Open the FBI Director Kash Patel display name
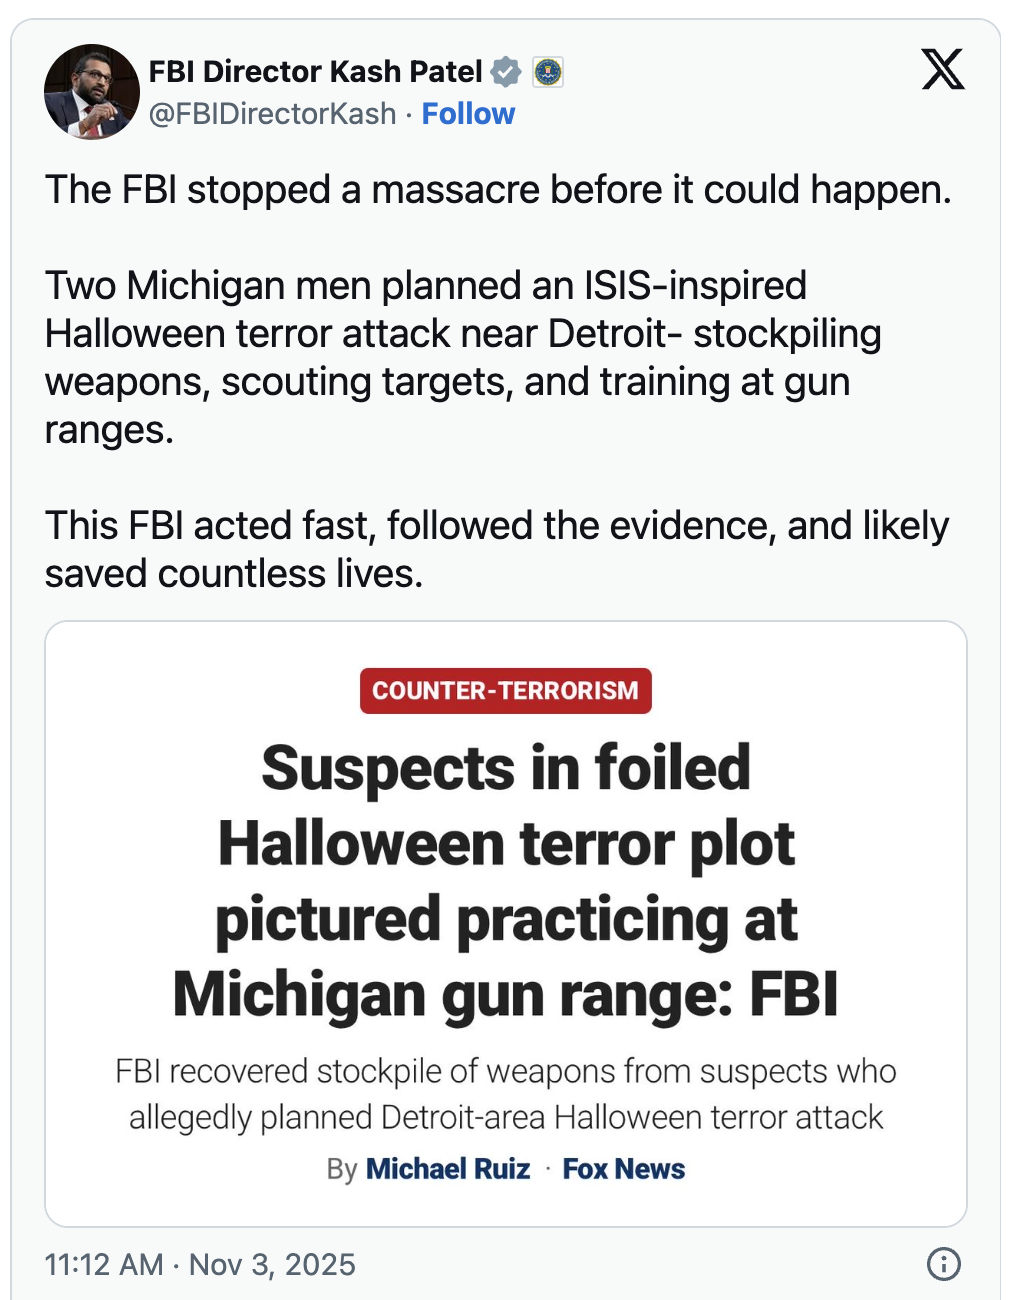This screenshot has width=1032, height=1300. 315,72
